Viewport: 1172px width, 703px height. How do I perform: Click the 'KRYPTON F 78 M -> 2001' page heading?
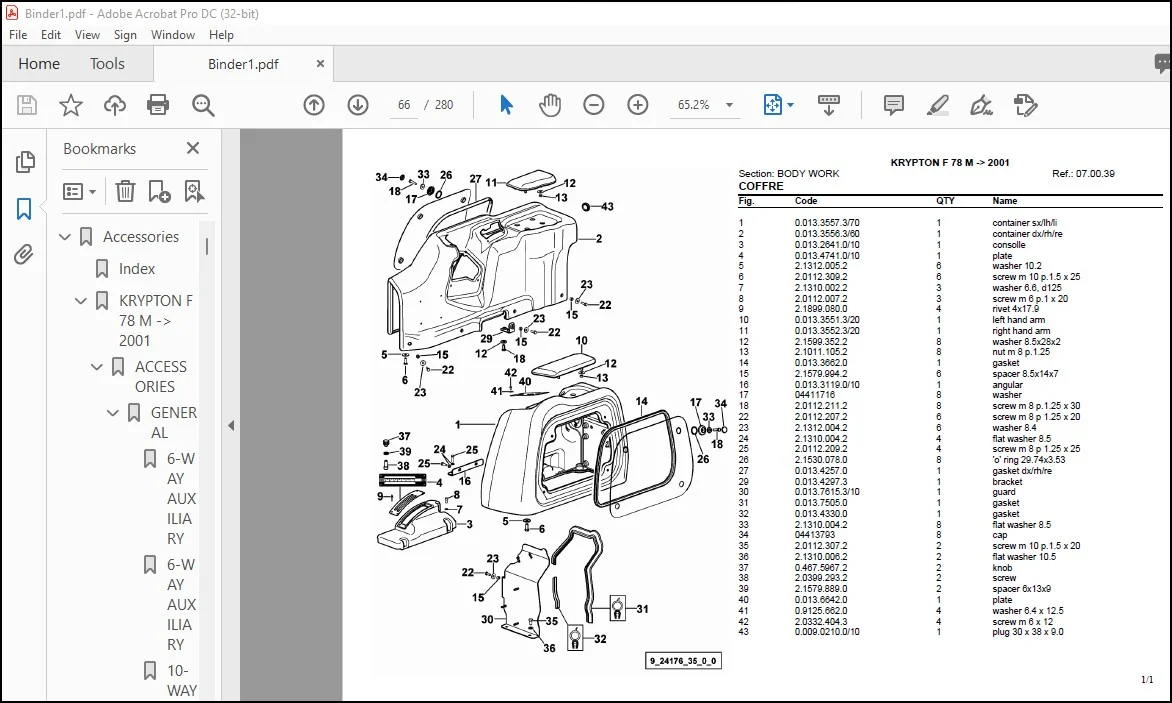(949, 162)
